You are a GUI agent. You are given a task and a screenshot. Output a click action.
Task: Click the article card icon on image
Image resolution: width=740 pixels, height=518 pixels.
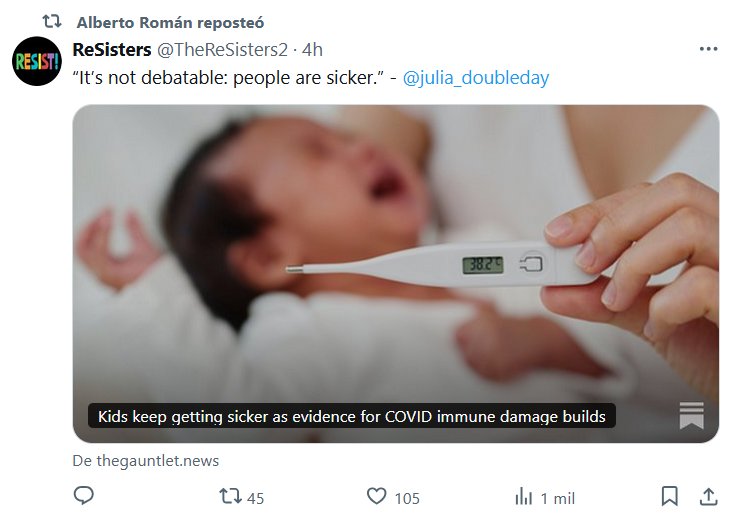tap(691, 416)
